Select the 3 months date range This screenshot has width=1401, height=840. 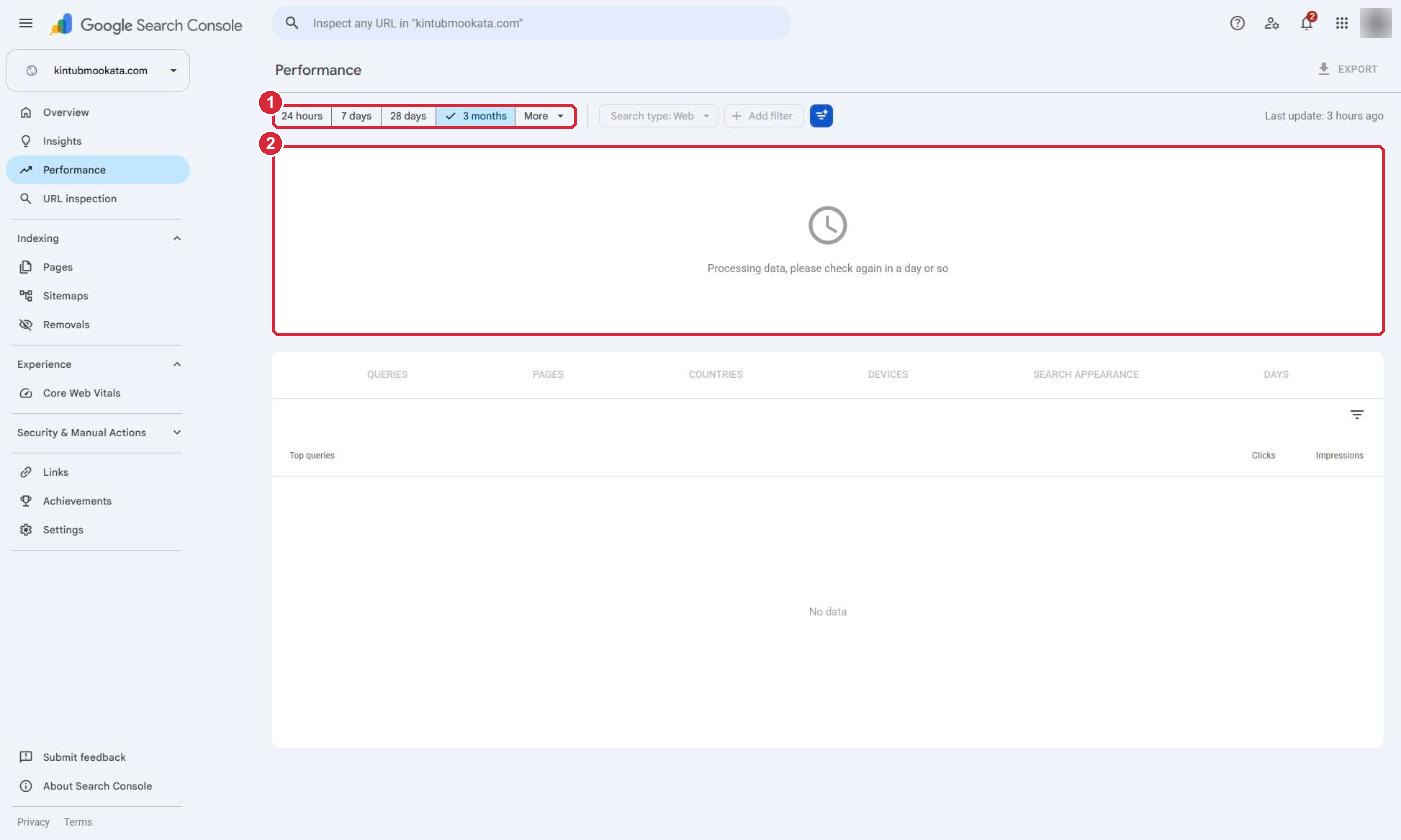coord(475,116)
